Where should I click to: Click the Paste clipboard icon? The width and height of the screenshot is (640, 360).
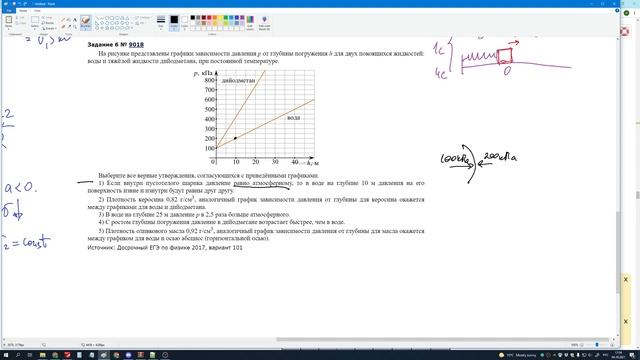click(9, 20)
